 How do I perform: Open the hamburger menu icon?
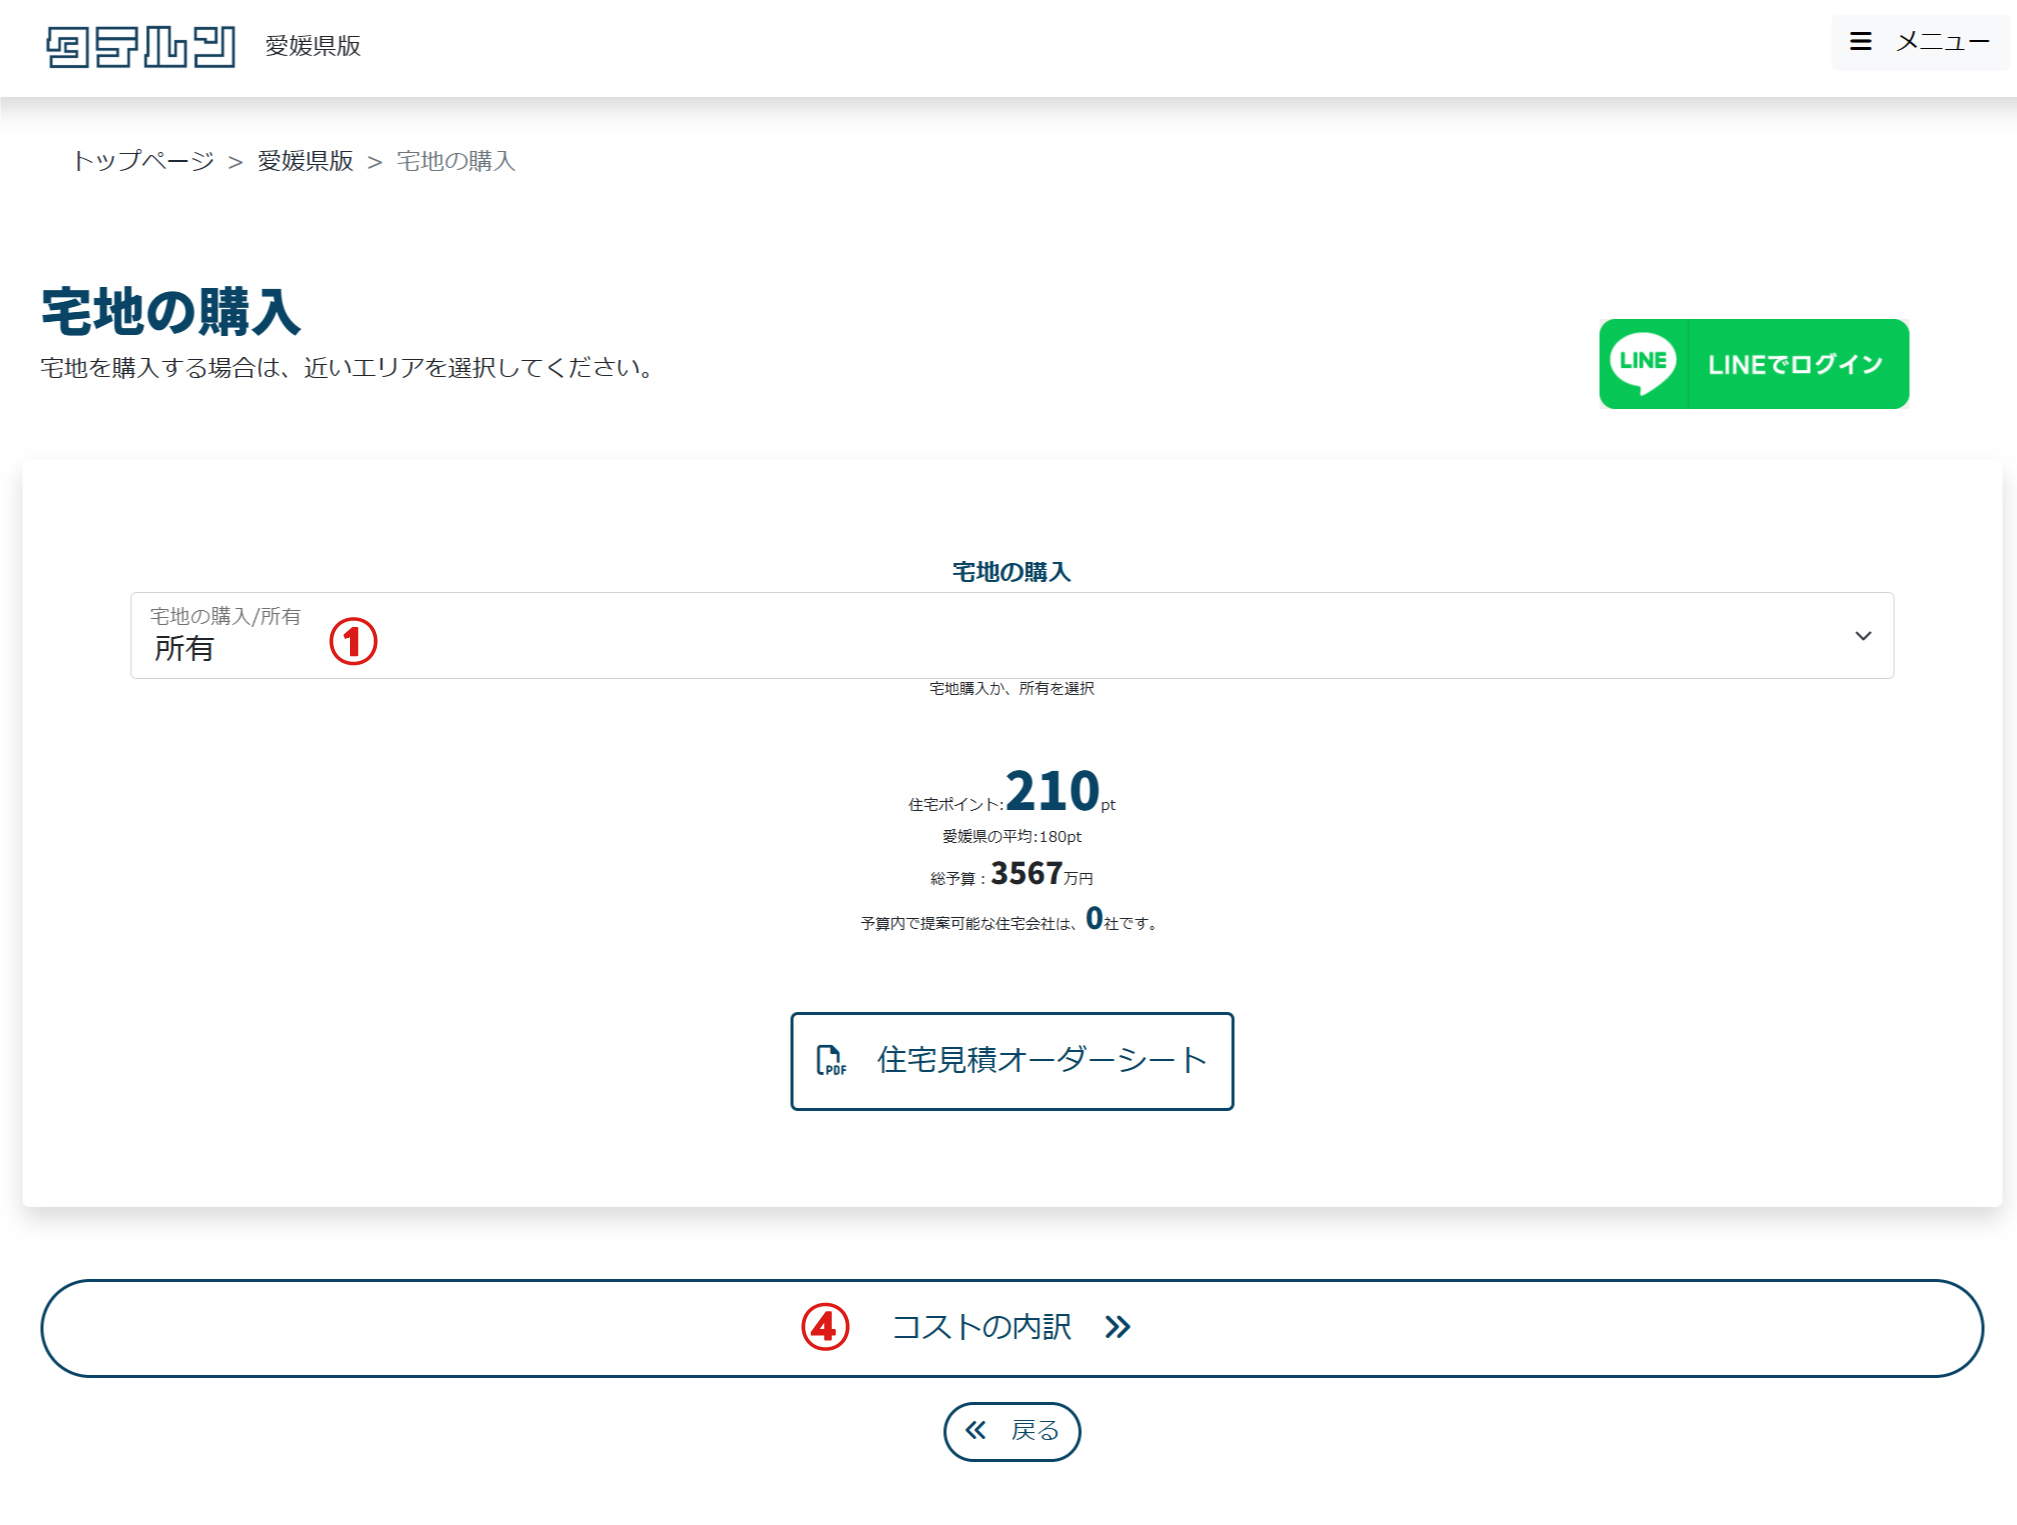pyautogui.click(x=1860, y=42)
